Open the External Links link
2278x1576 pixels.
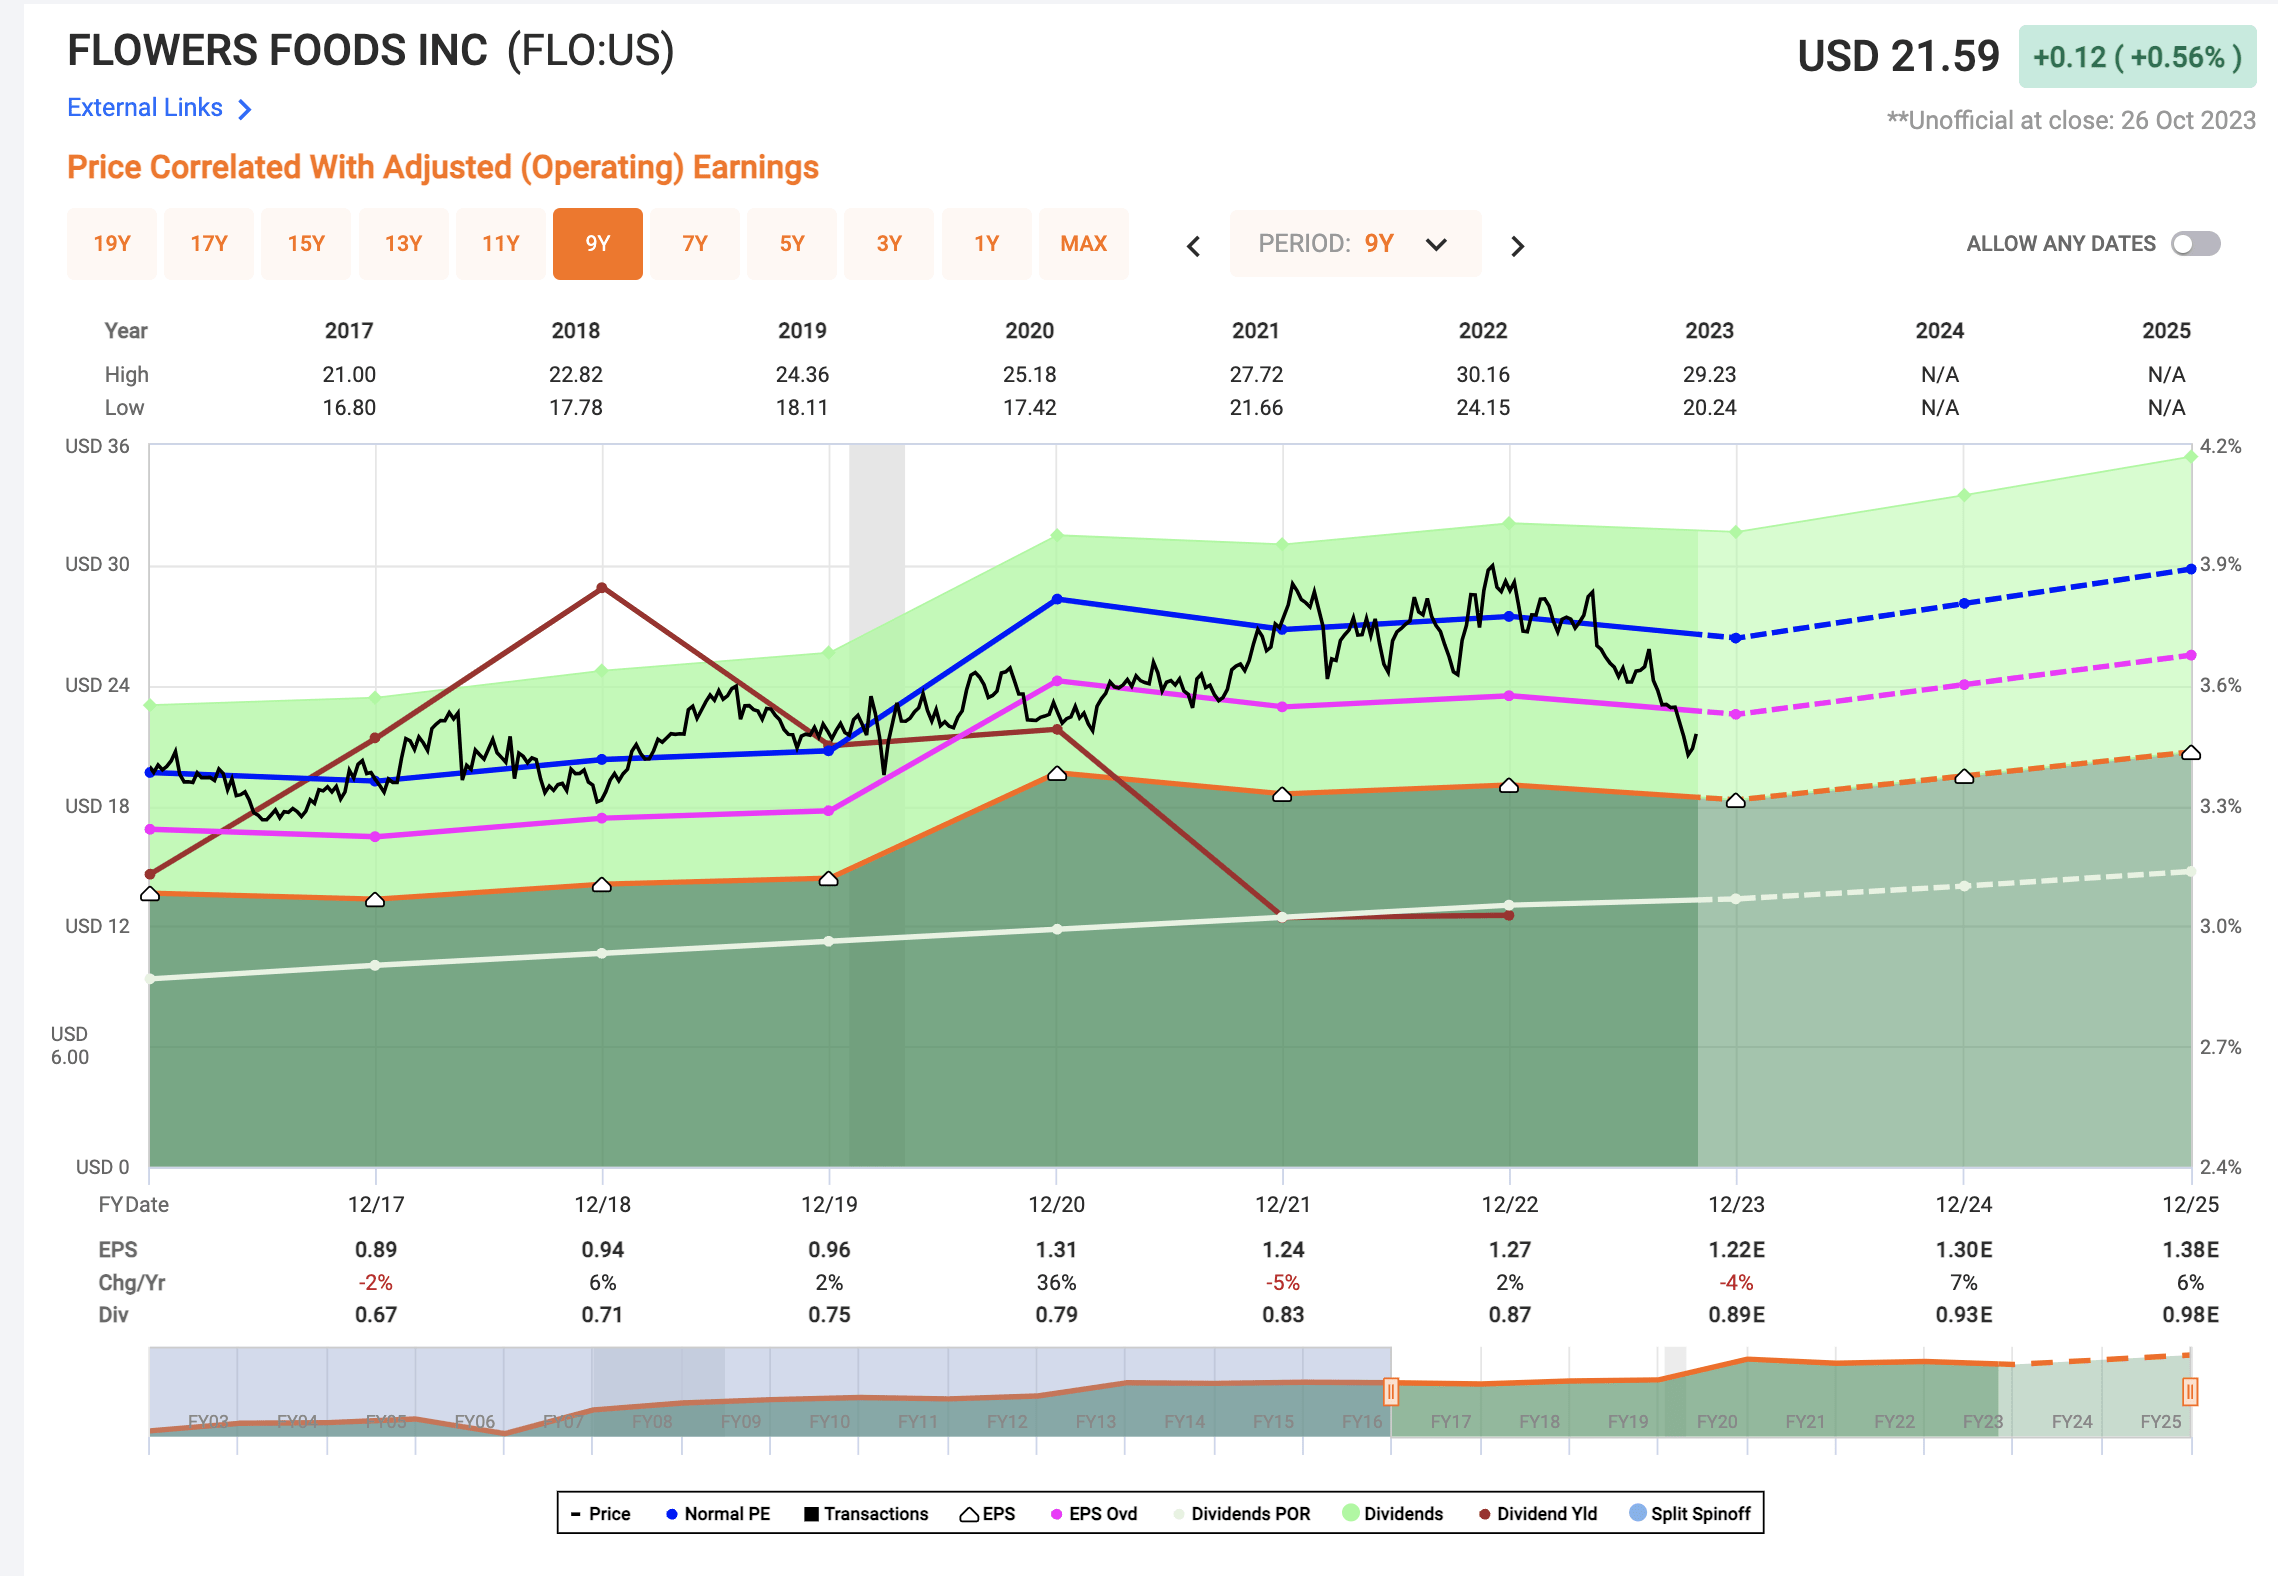(x=145, y=108)
